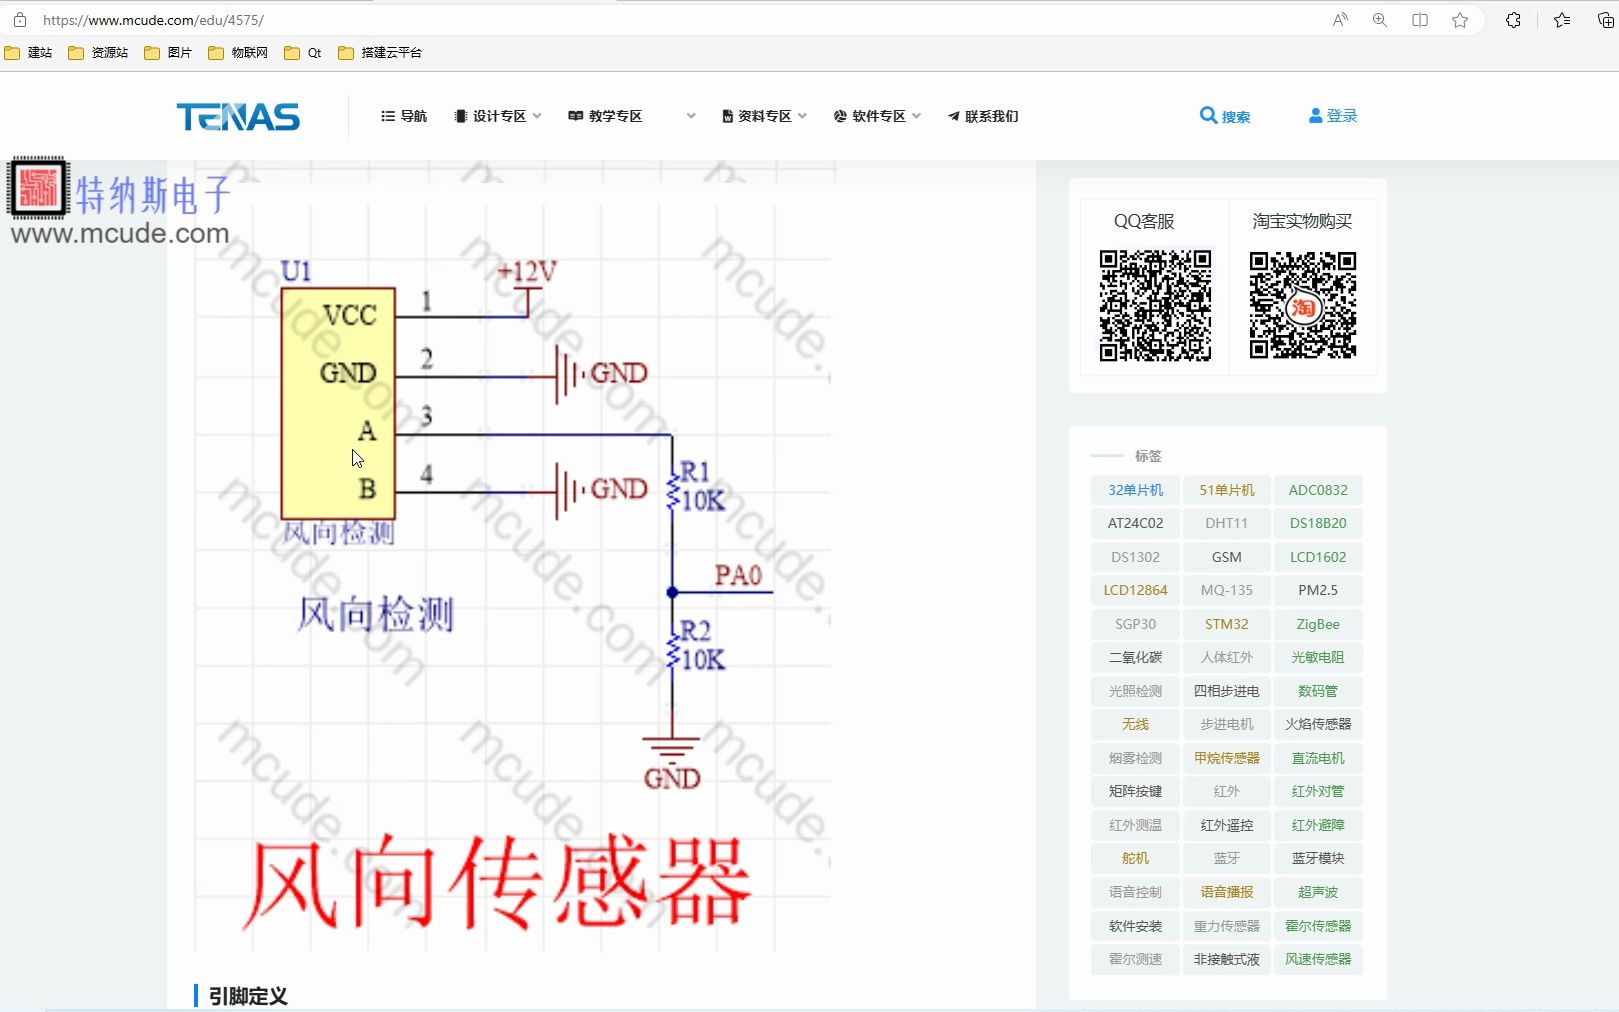Click the zoom magnifier icon in address bar
This screenshot has height=1012, width=1619.
pos(1380,20)
